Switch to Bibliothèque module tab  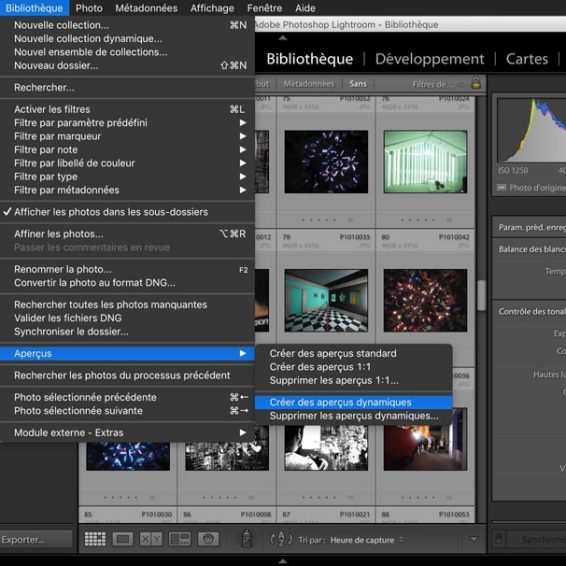point(310,59)
